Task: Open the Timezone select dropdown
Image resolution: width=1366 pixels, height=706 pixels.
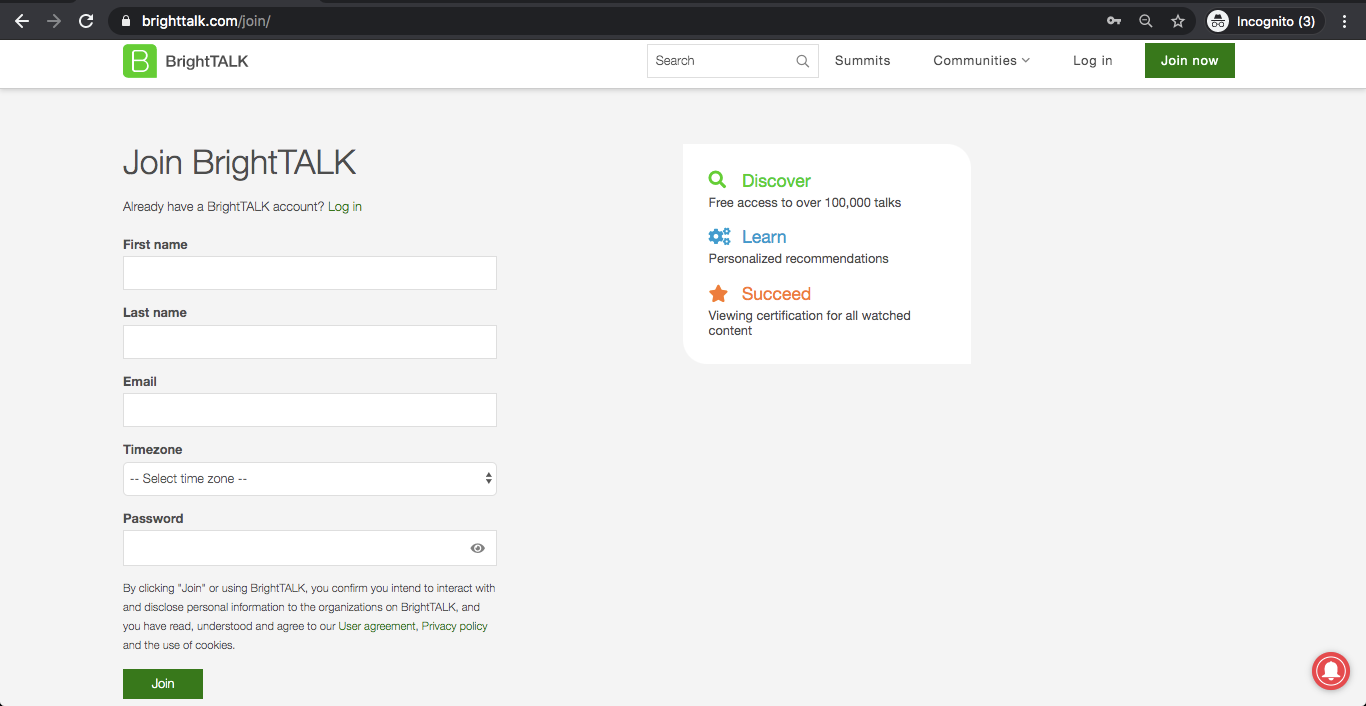Action: [x=310, y=479]
